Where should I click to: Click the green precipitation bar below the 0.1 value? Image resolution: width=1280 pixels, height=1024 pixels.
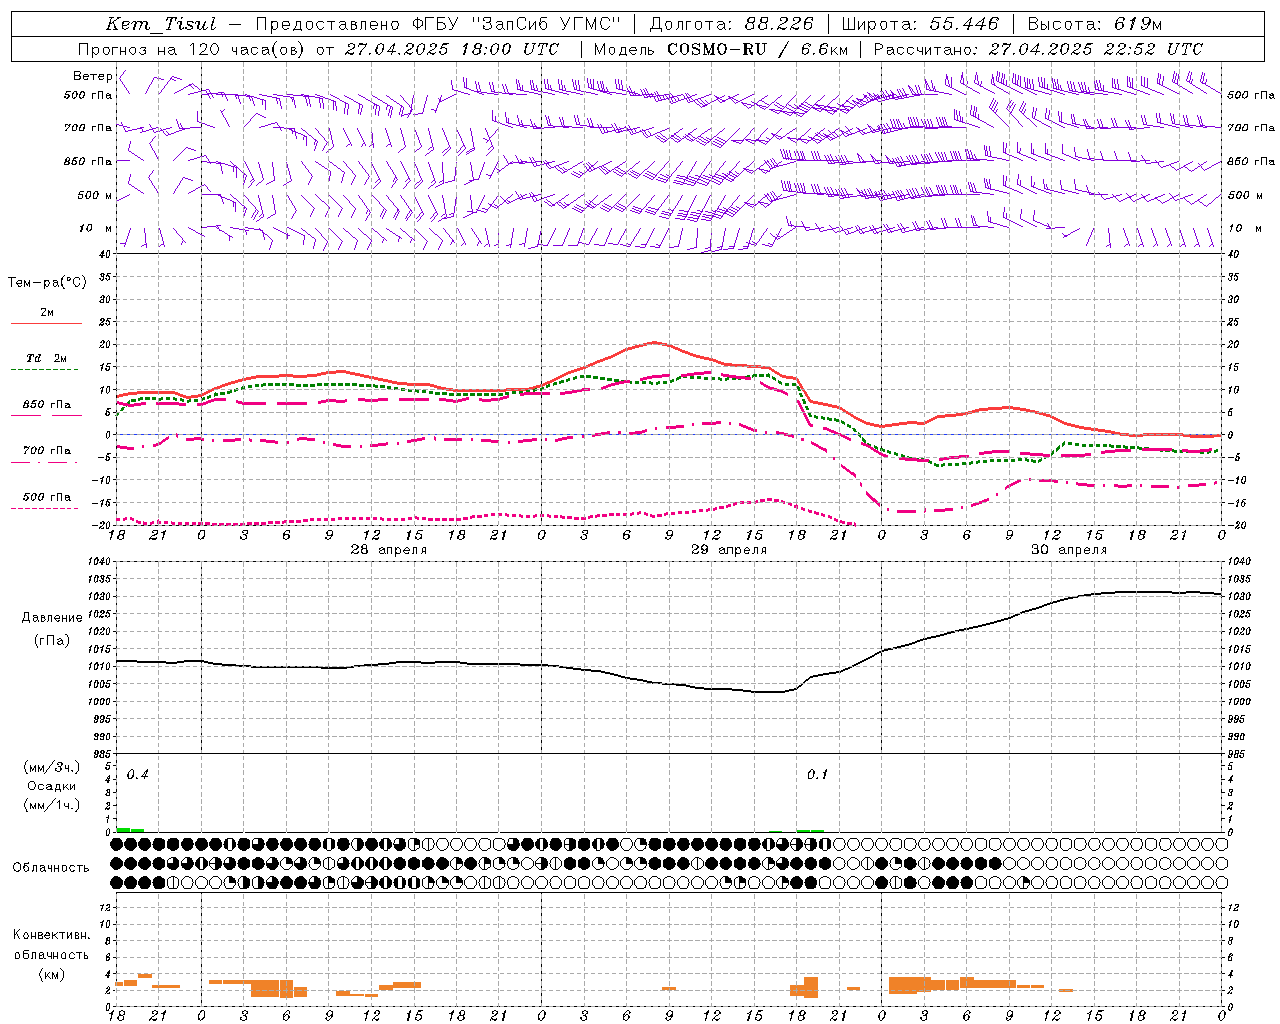click(x=810, y=830)
